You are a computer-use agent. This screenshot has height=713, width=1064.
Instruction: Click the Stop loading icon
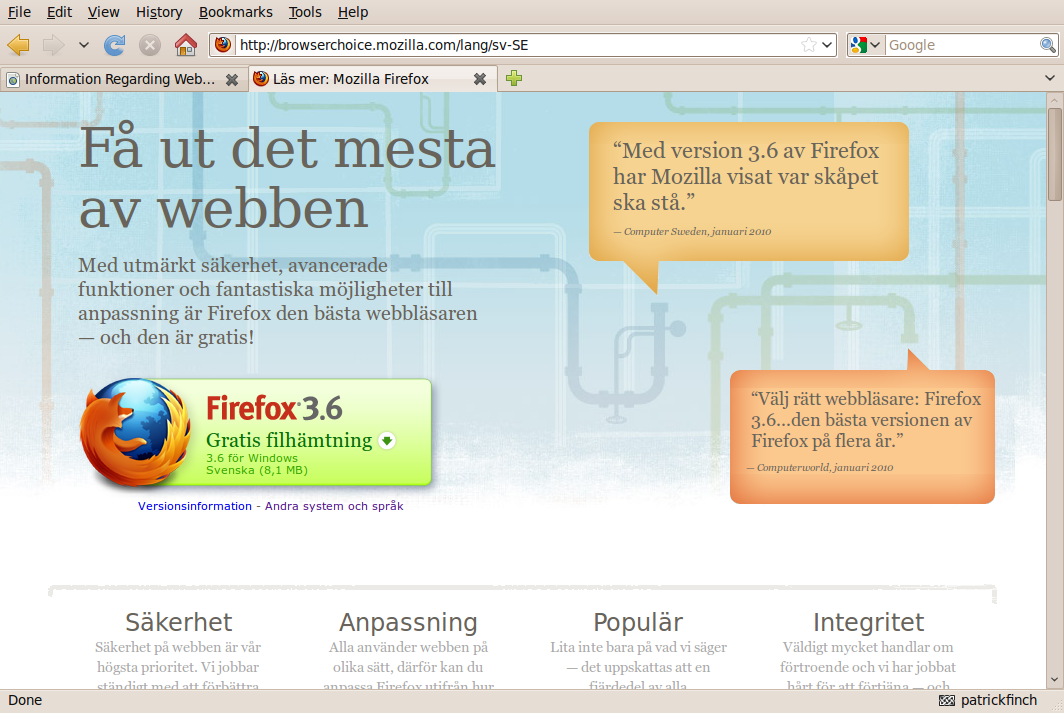pos(150,45)
